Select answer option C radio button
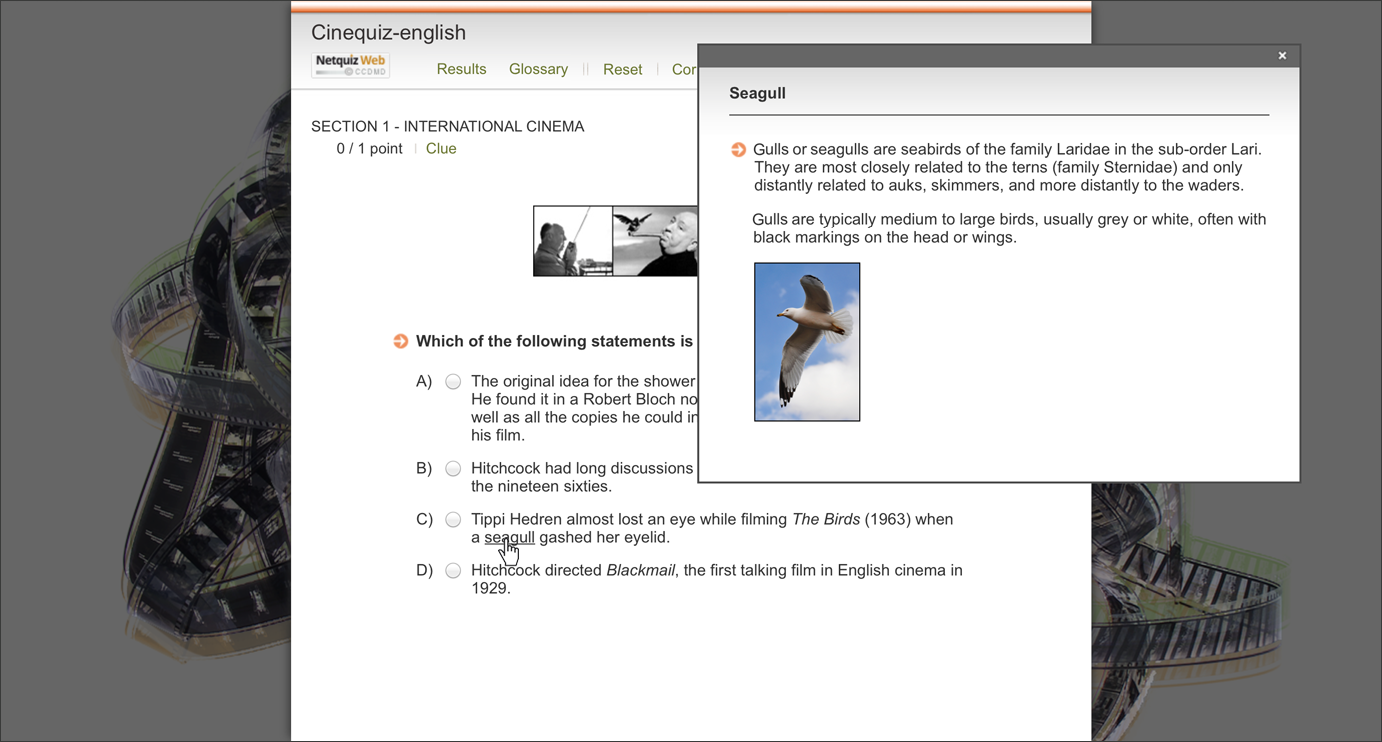Image resolution: width=1382 pixels, height=742 pixels. pos(453,519)
